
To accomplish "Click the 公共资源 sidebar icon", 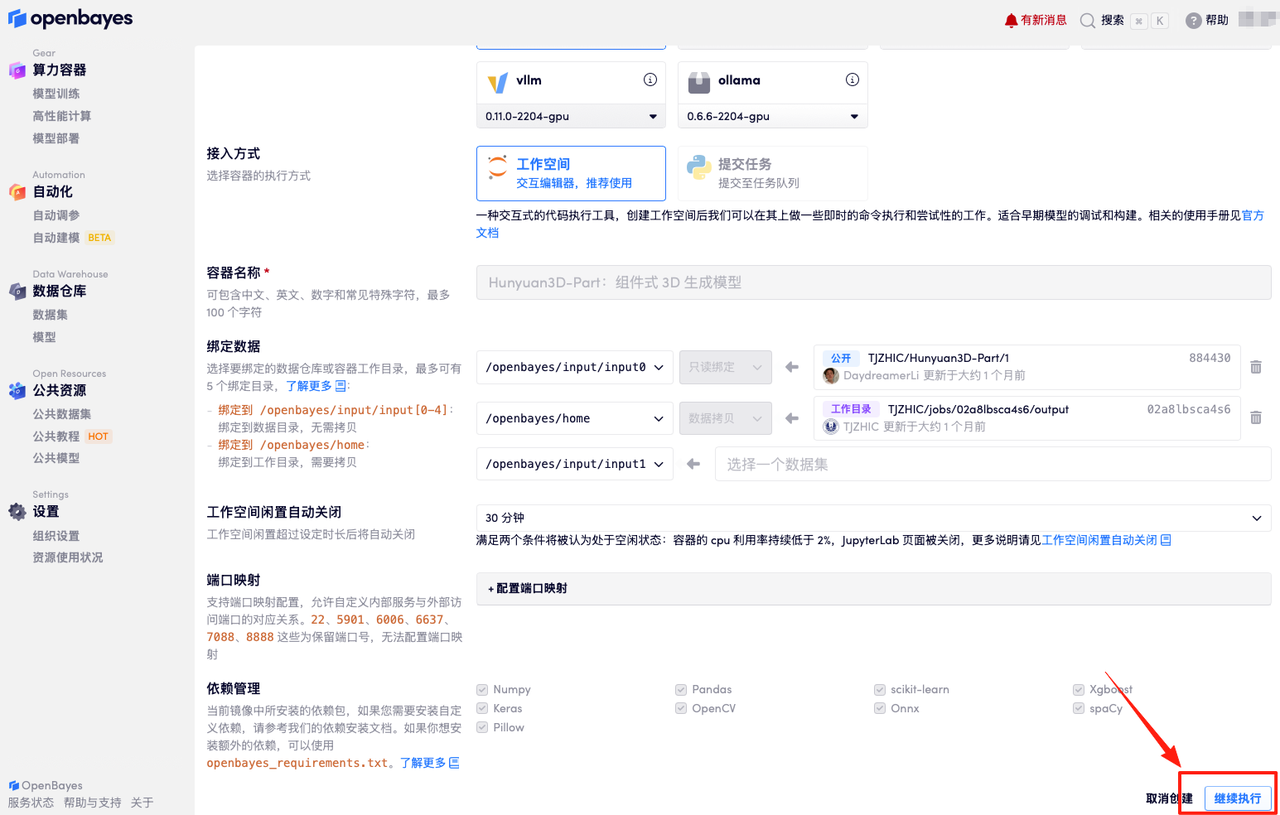I will (17, 391).
